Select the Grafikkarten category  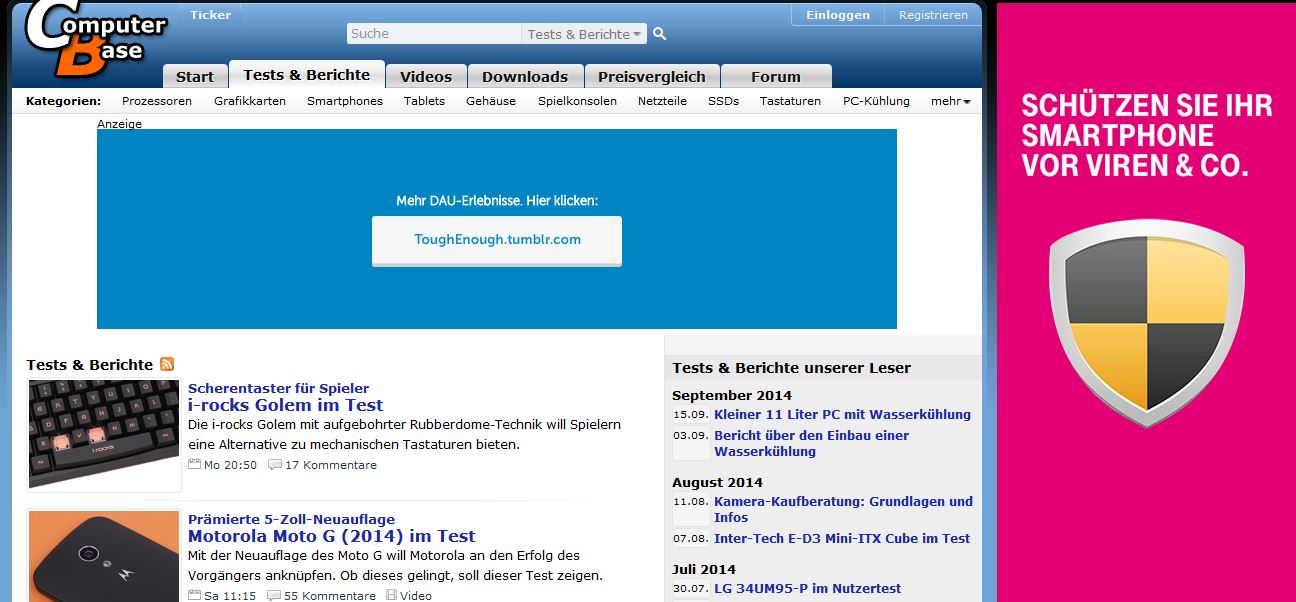[250, 101]
